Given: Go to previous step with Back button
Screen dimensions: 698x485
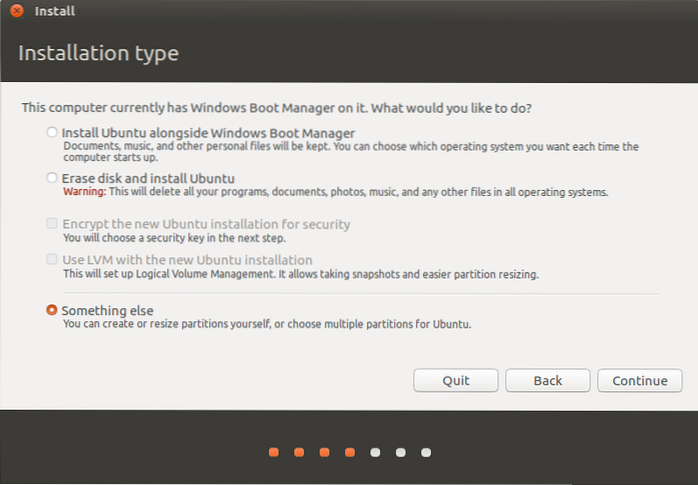Looking at the screenshot, I should pyautogui.click(x=548, y=380).
